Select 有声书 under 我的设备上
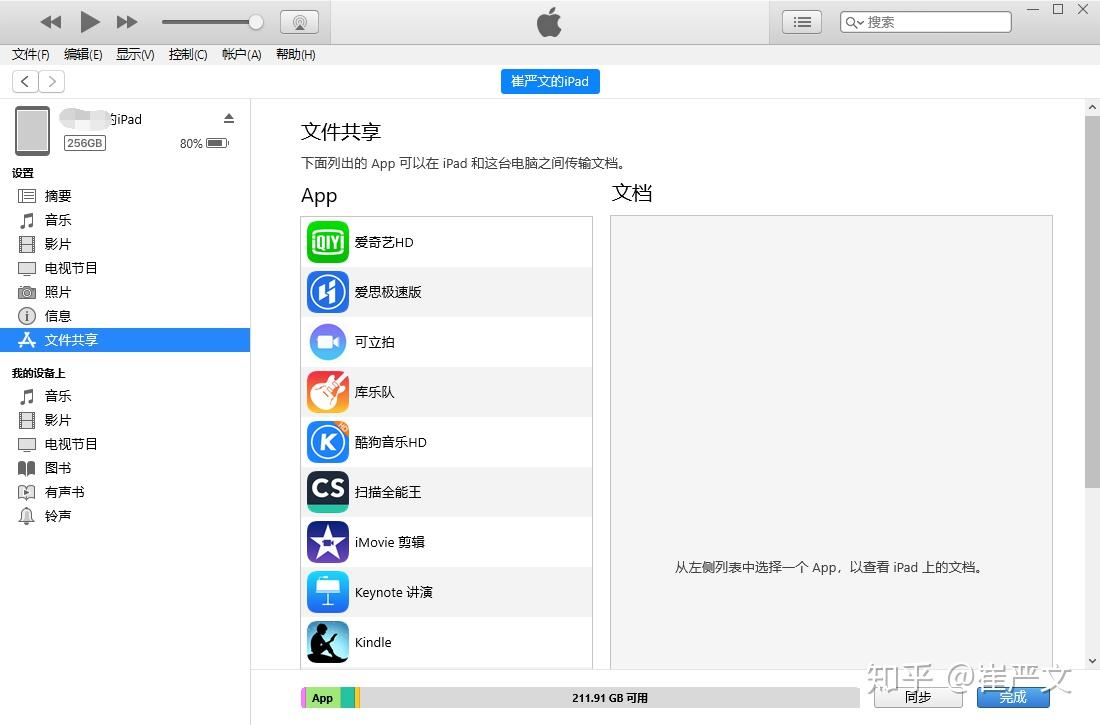This screenshot has height=725, width=1100. [x=125, y=492]
